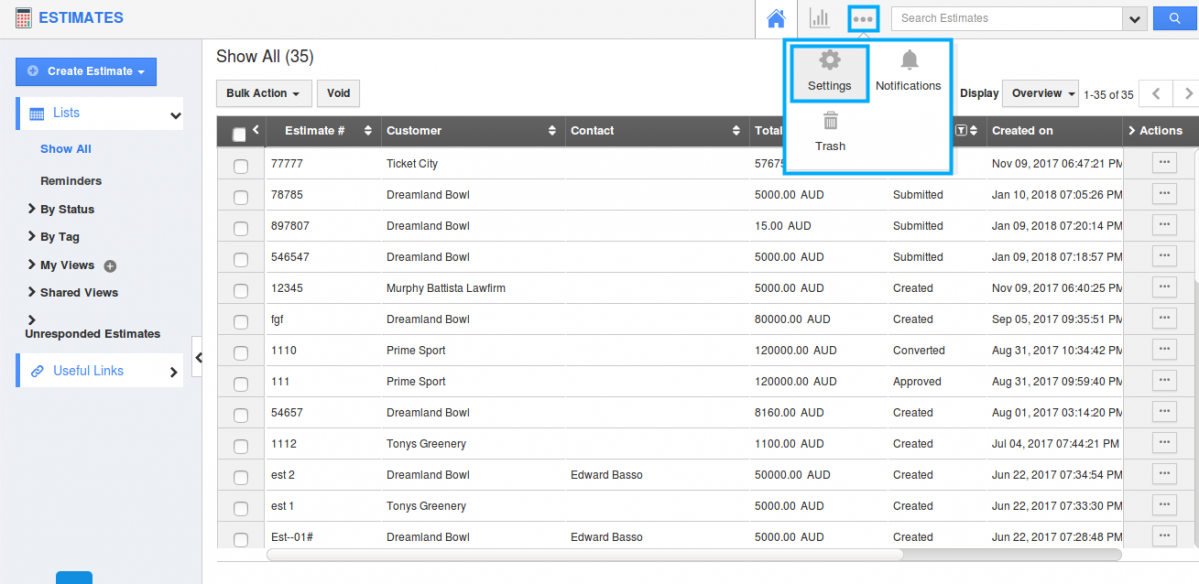The width and height of the screenshot is (1199, 584).
Task: Check the row for estimate 1112
Action: click(x=240, y=446)
